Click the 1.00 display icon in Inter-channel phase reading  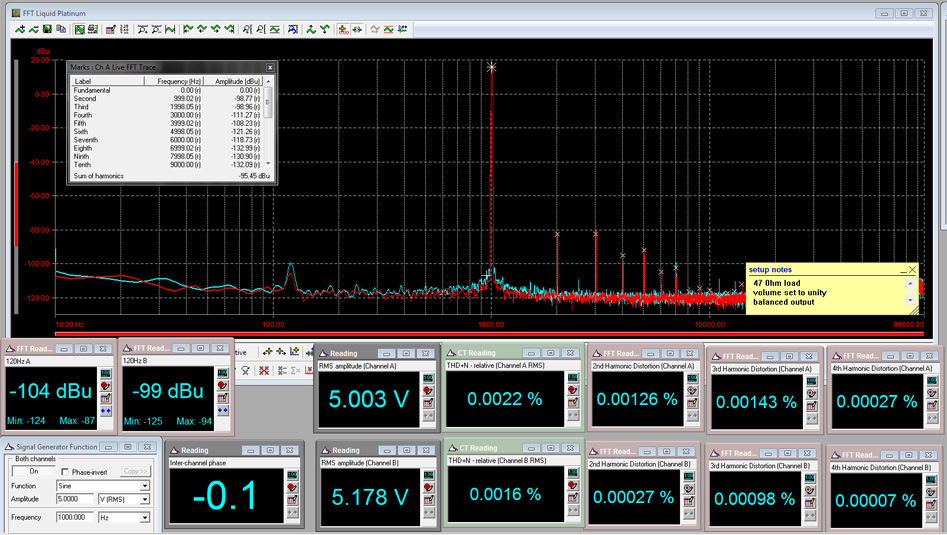[x=292, y=475]
